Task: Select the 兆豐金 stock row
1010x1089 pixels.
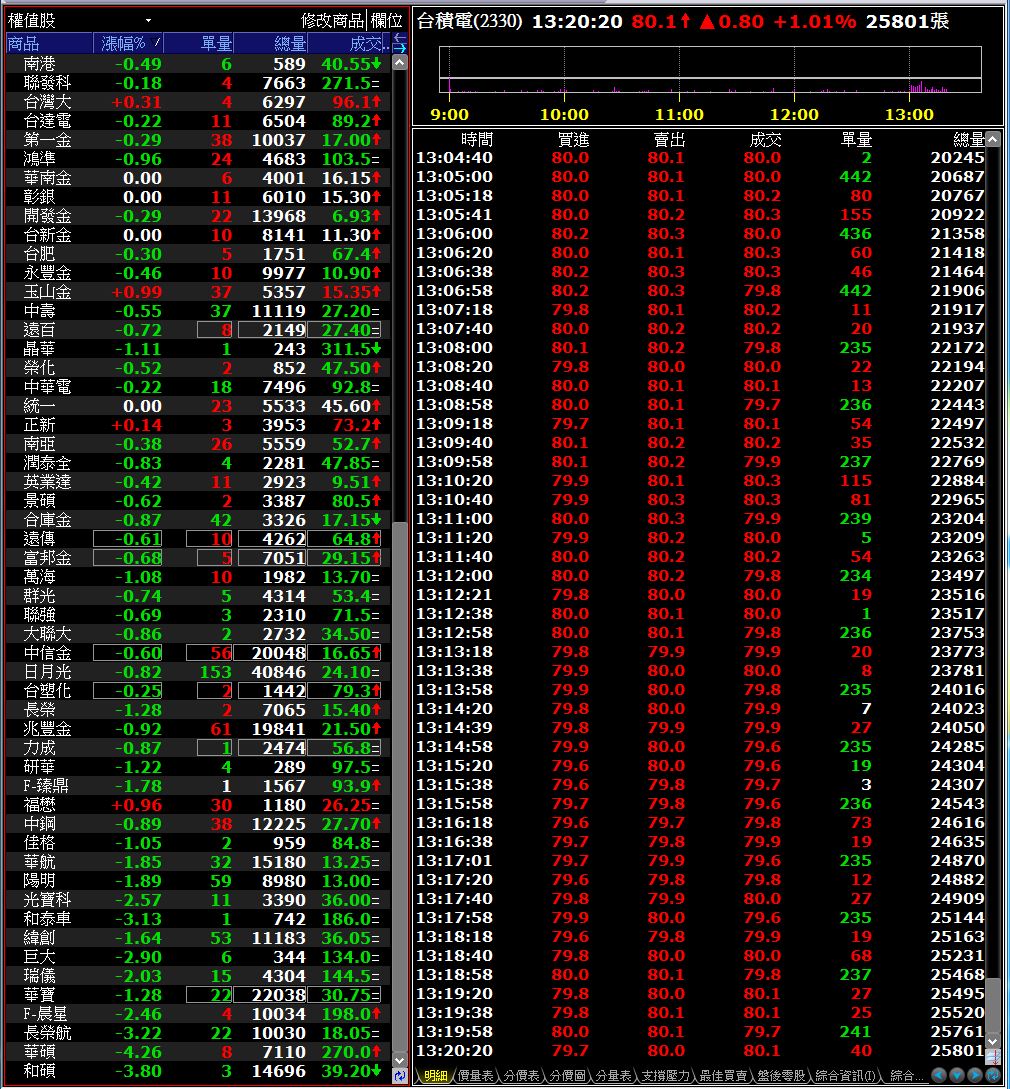Action: [x=198, y=729]
